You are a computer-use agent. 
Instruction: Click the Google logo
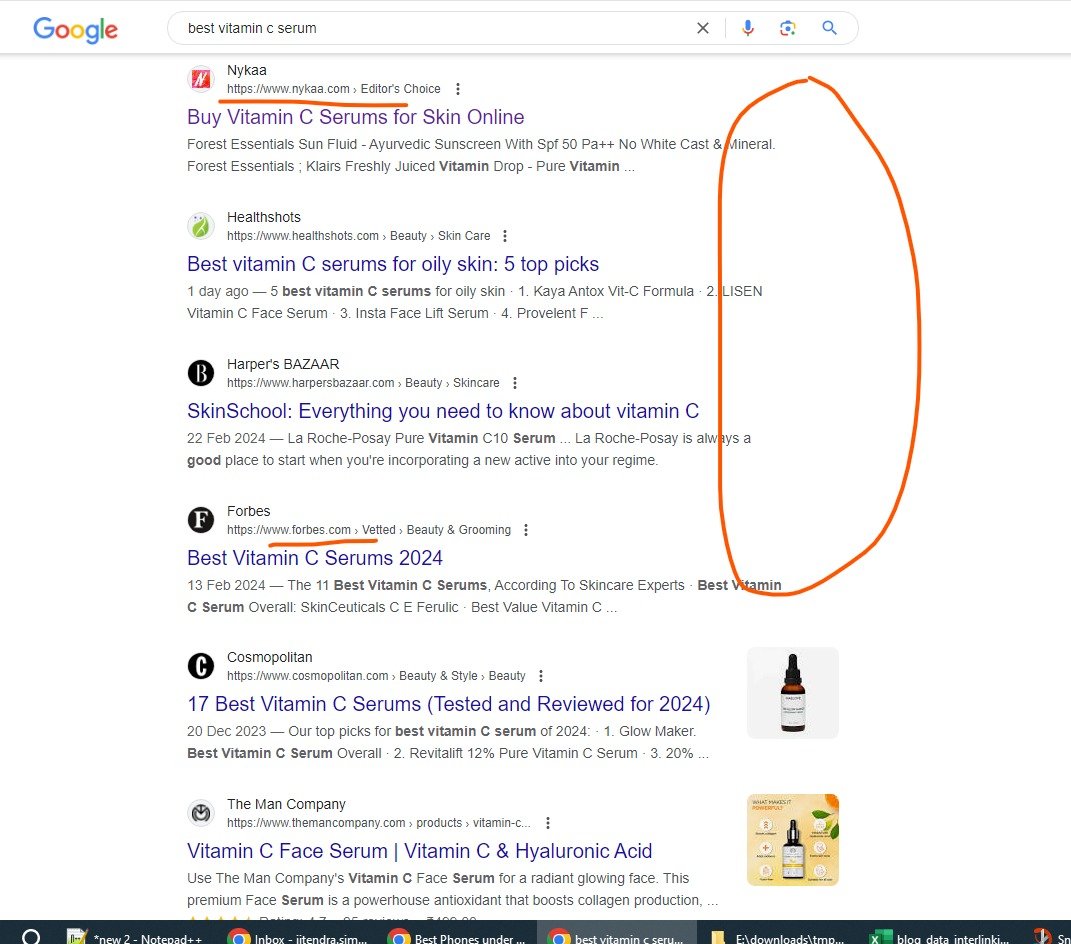pos(75,29)
